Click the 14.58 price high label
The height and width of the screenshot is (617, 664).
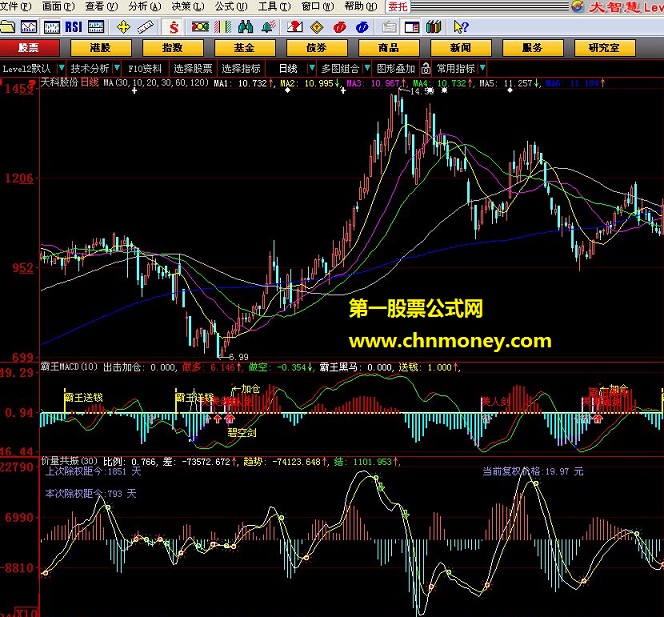422,91
